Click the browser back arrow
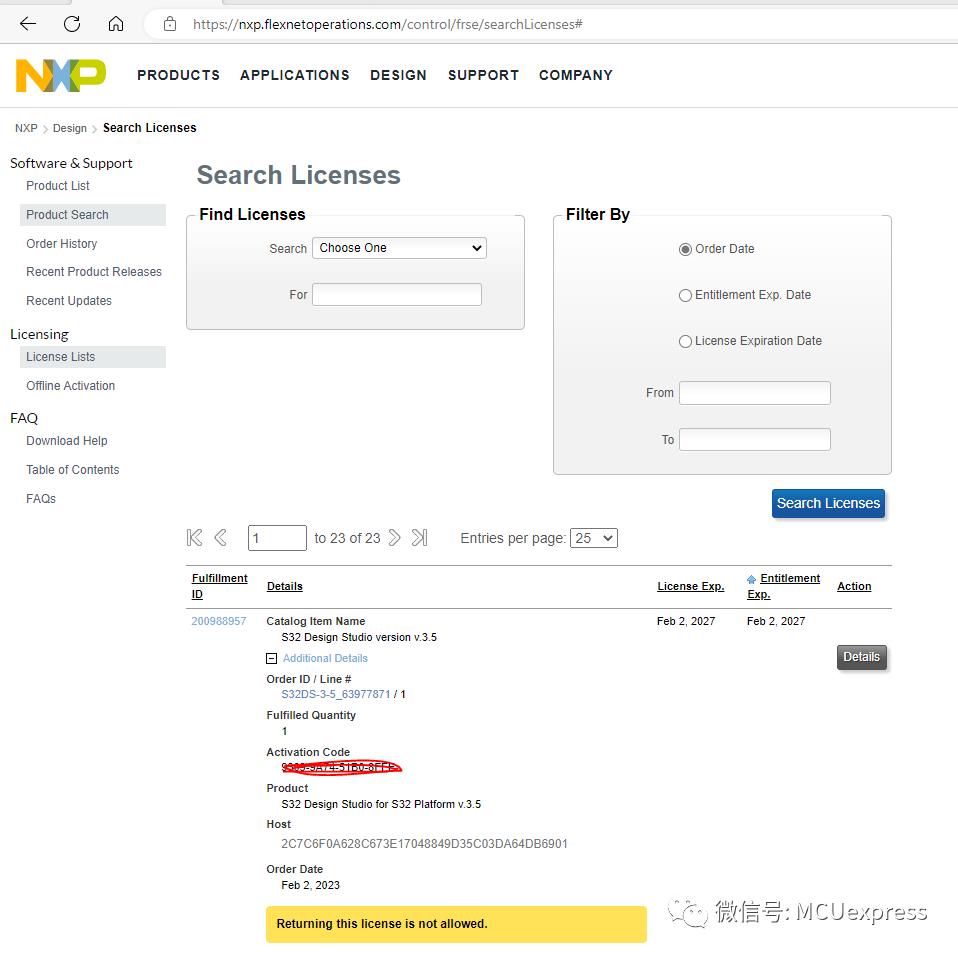Image resolution: width=958 pixels, height=955 pixels. coord(28,24)
